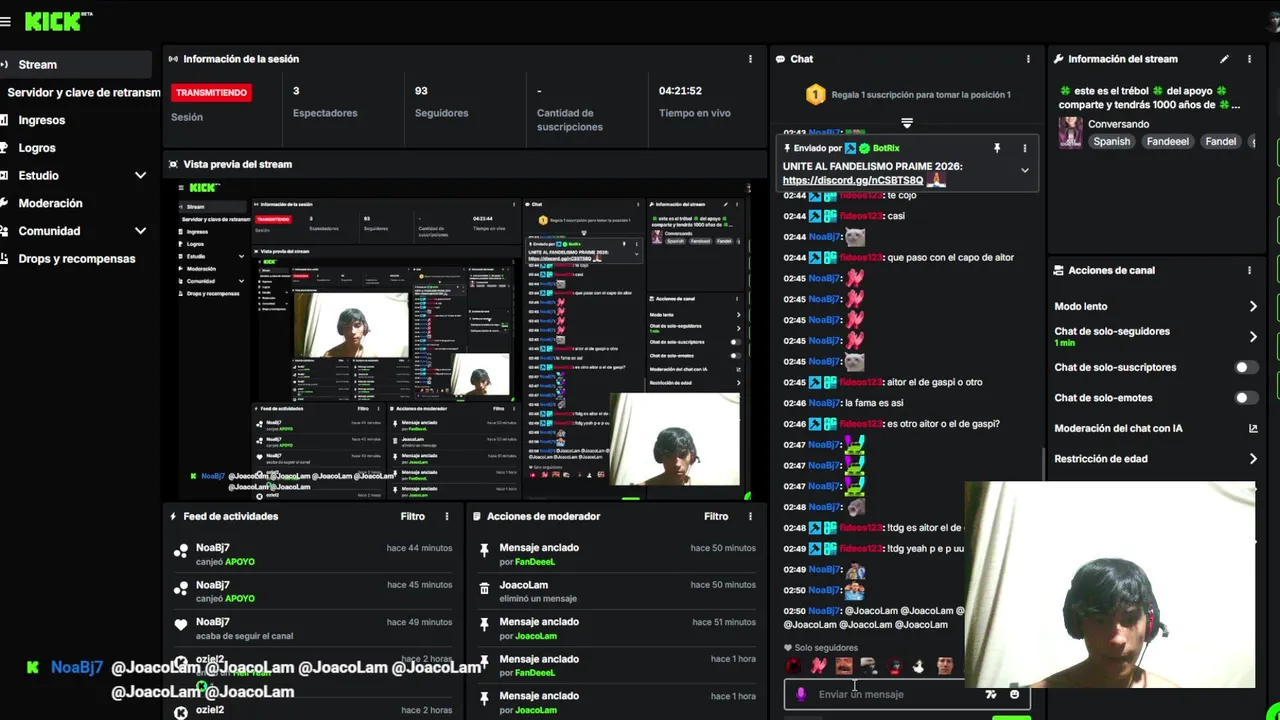
Task: Open Filtro in Feed de actividades
Action: click(x=413, y=517)
